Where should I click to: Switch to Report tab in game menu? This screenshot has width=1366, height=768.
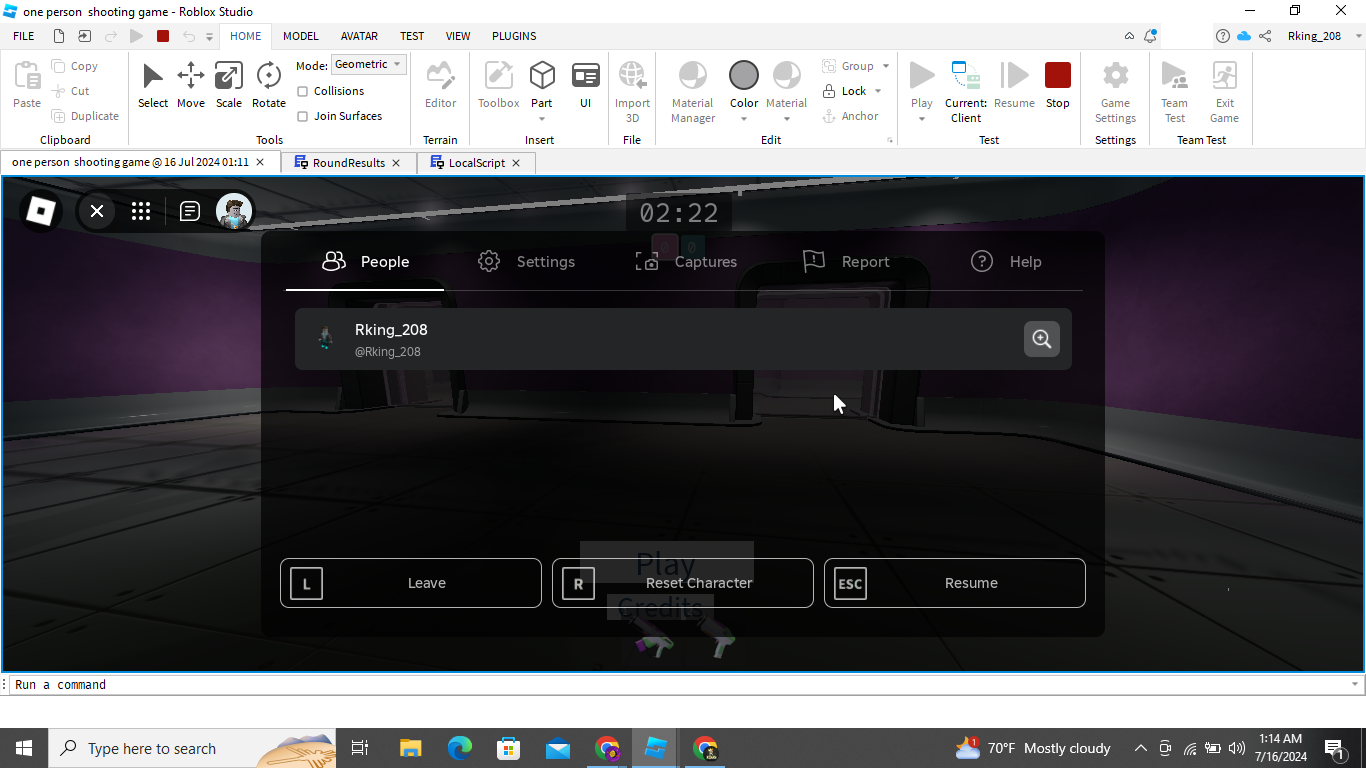click(x=846, y=262)
